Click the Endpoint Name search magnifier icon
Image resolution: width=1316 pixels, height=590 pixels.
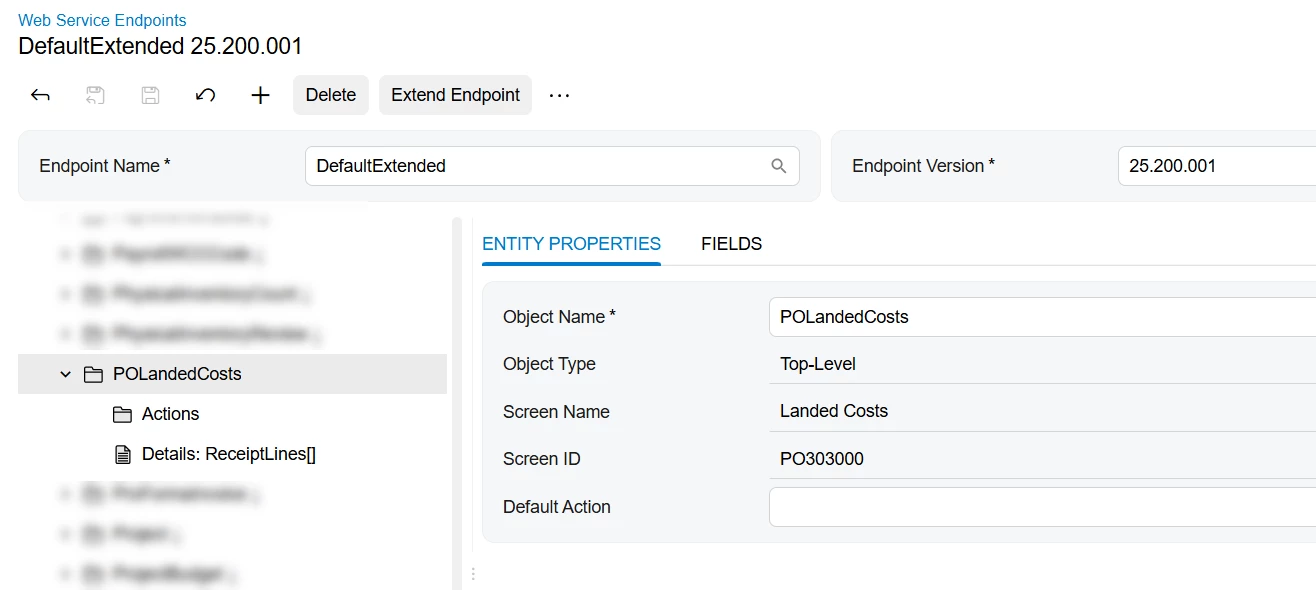click(x=779, y=166)
